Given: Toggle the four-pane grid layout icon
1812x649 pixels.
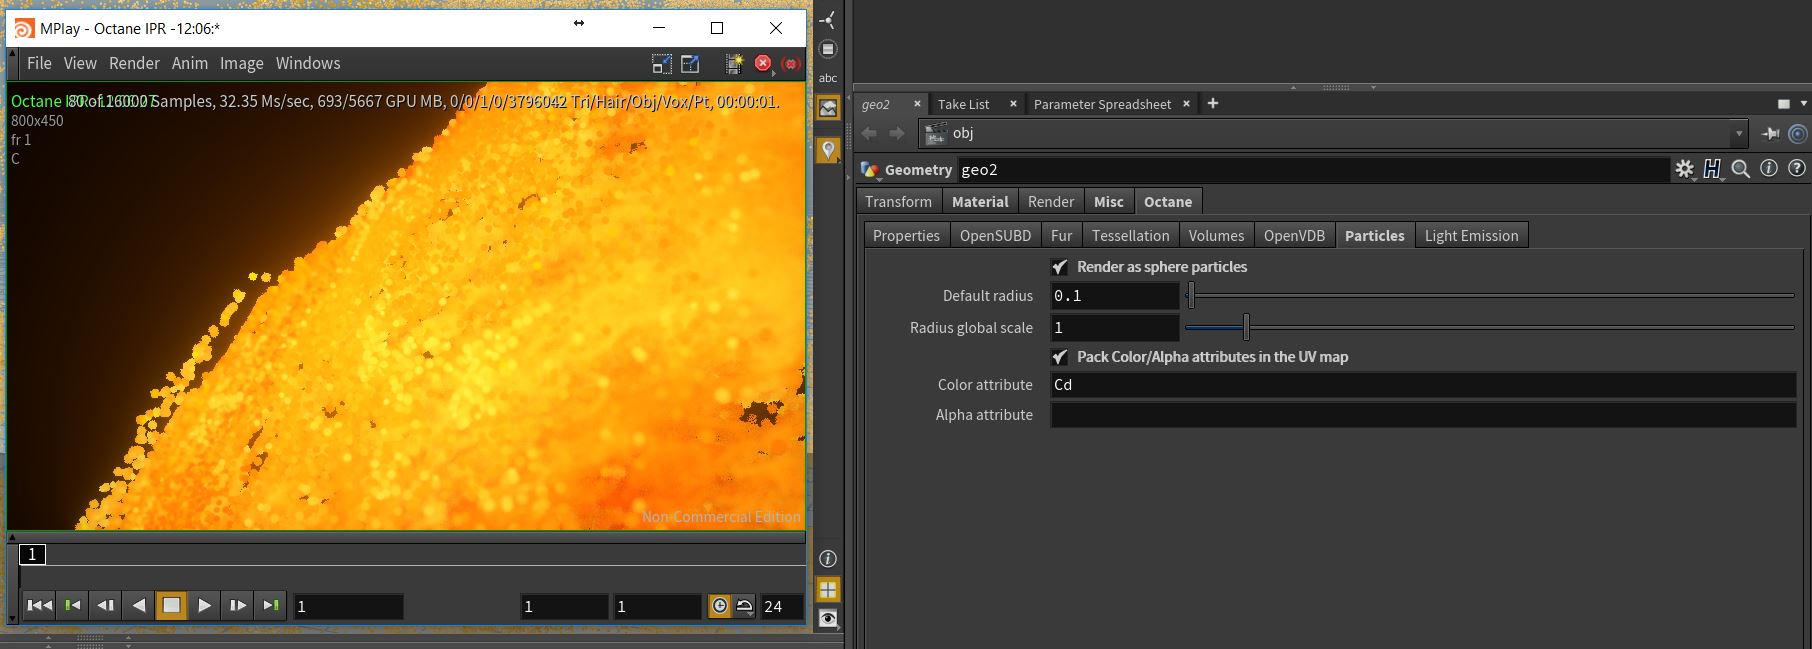Looking at the screenshot, I should click(x=828, y=589).
